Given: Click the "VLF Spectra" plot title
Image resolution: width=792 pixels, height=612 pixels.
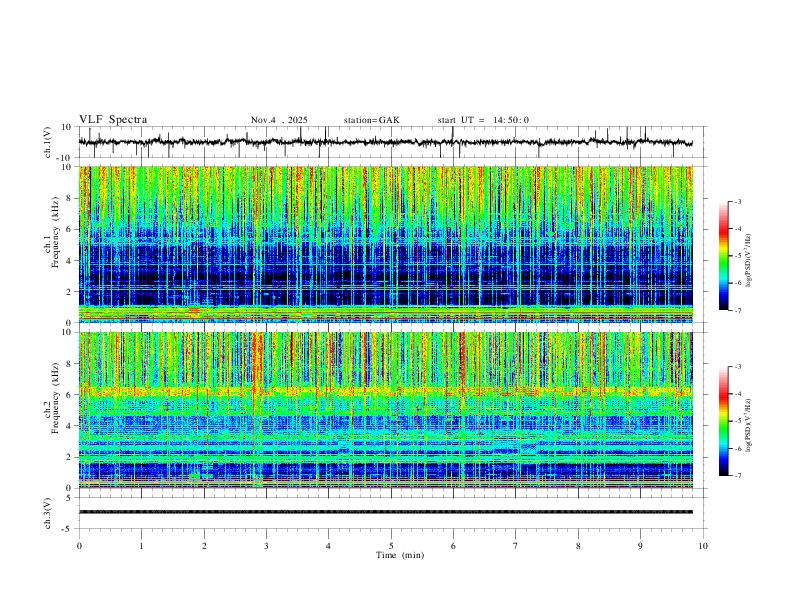Looking at the screenshot, I should point(113,120).
